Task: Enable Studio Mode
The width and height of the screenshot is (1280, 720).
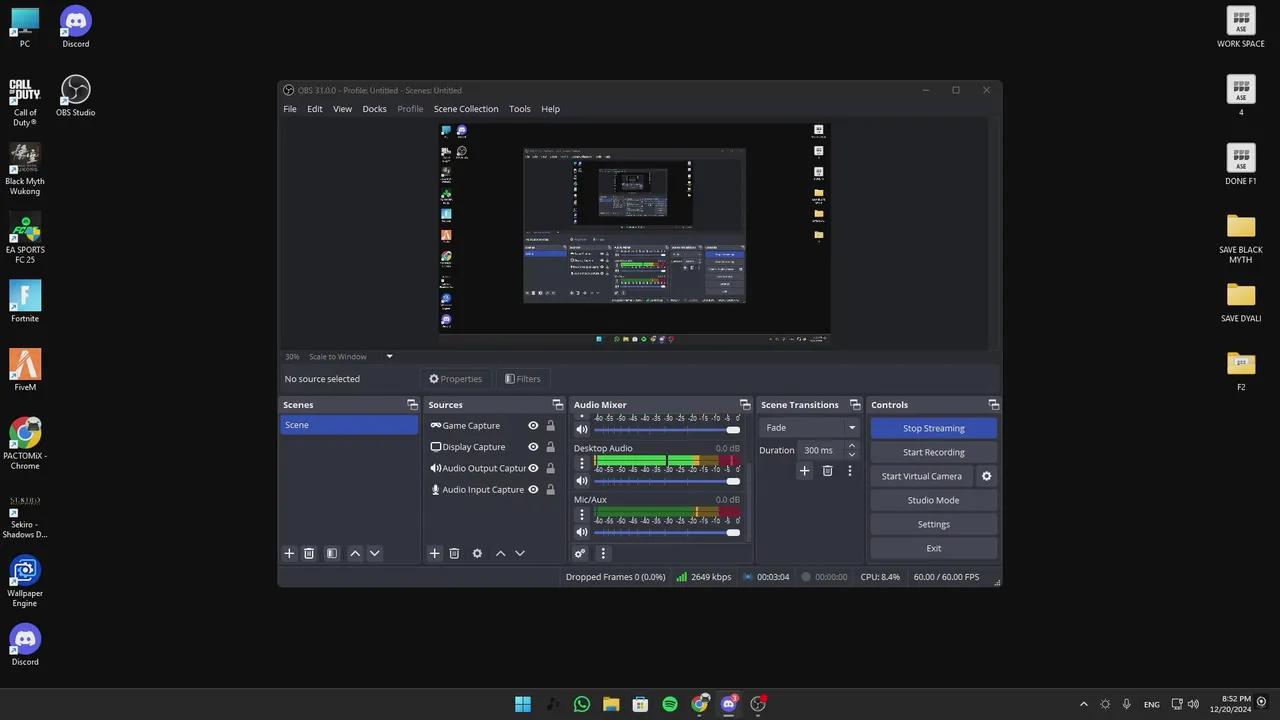Action: (933, 500)
